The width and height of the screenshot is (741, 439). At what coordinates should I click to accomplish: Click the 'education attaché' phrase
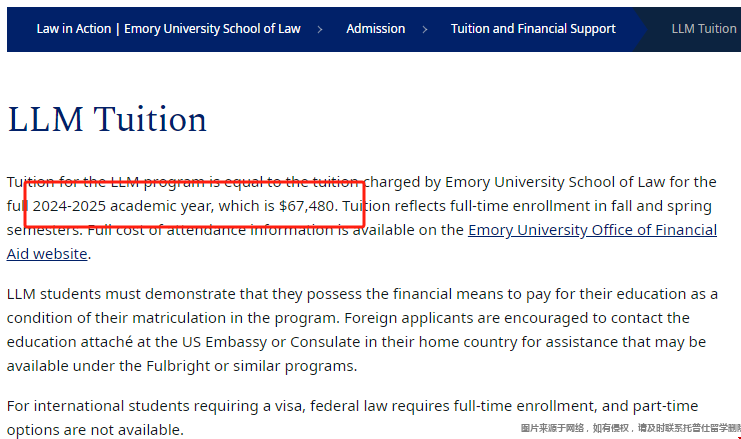70,342
